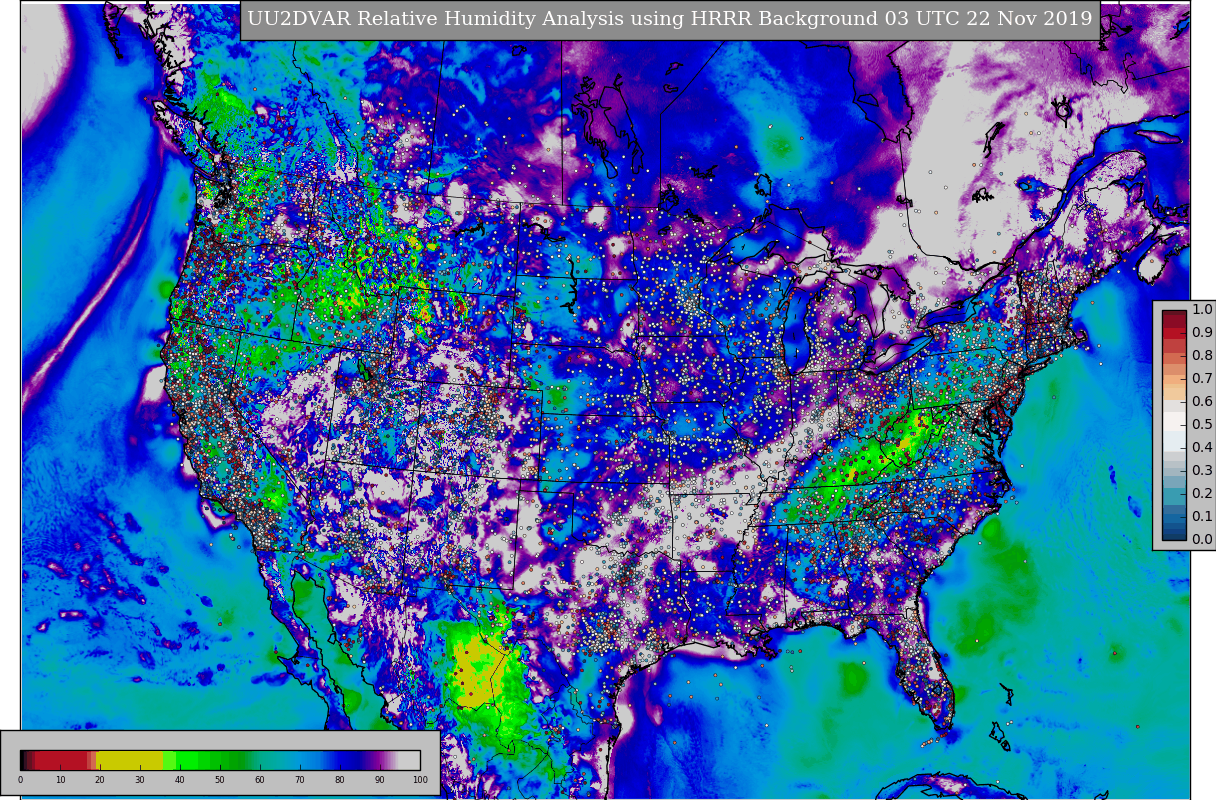Viewport: 1216px width, 800px height.
Task: Click the 0.9 label on the right colorbar
Action: 1202,333
